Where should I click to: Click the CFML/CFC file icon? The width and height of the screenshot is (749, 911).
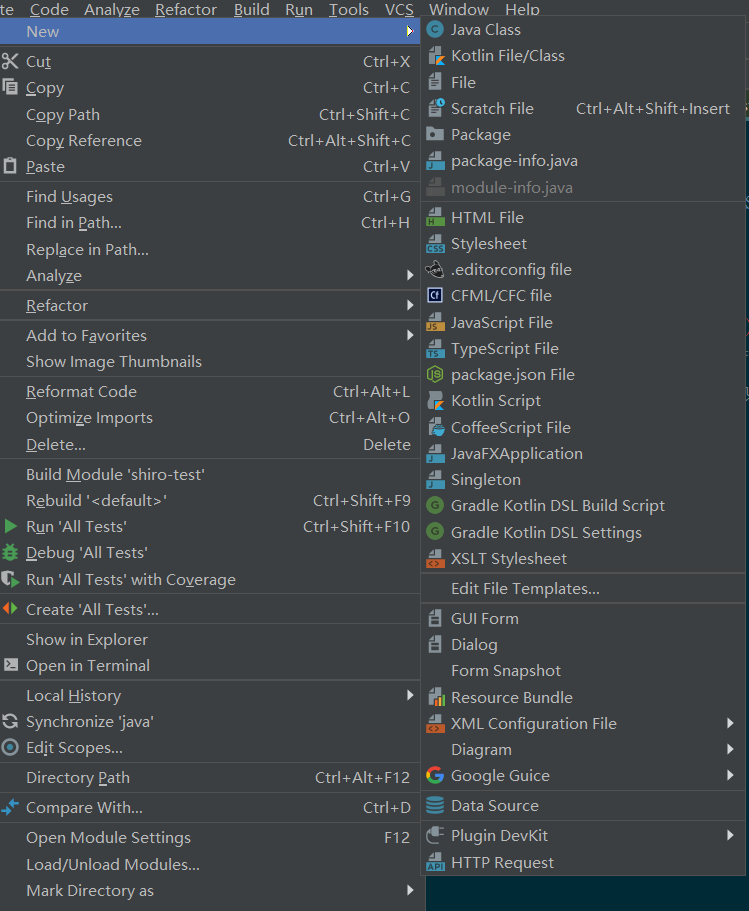[x=435, y=295]
